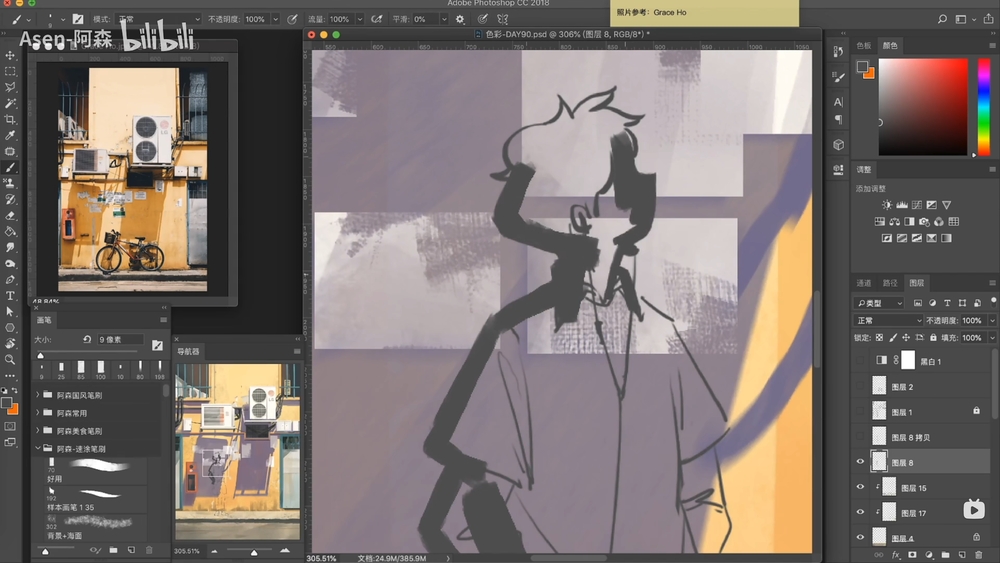Click the 图层 8 拷贝 layer thumbnail

880,437
